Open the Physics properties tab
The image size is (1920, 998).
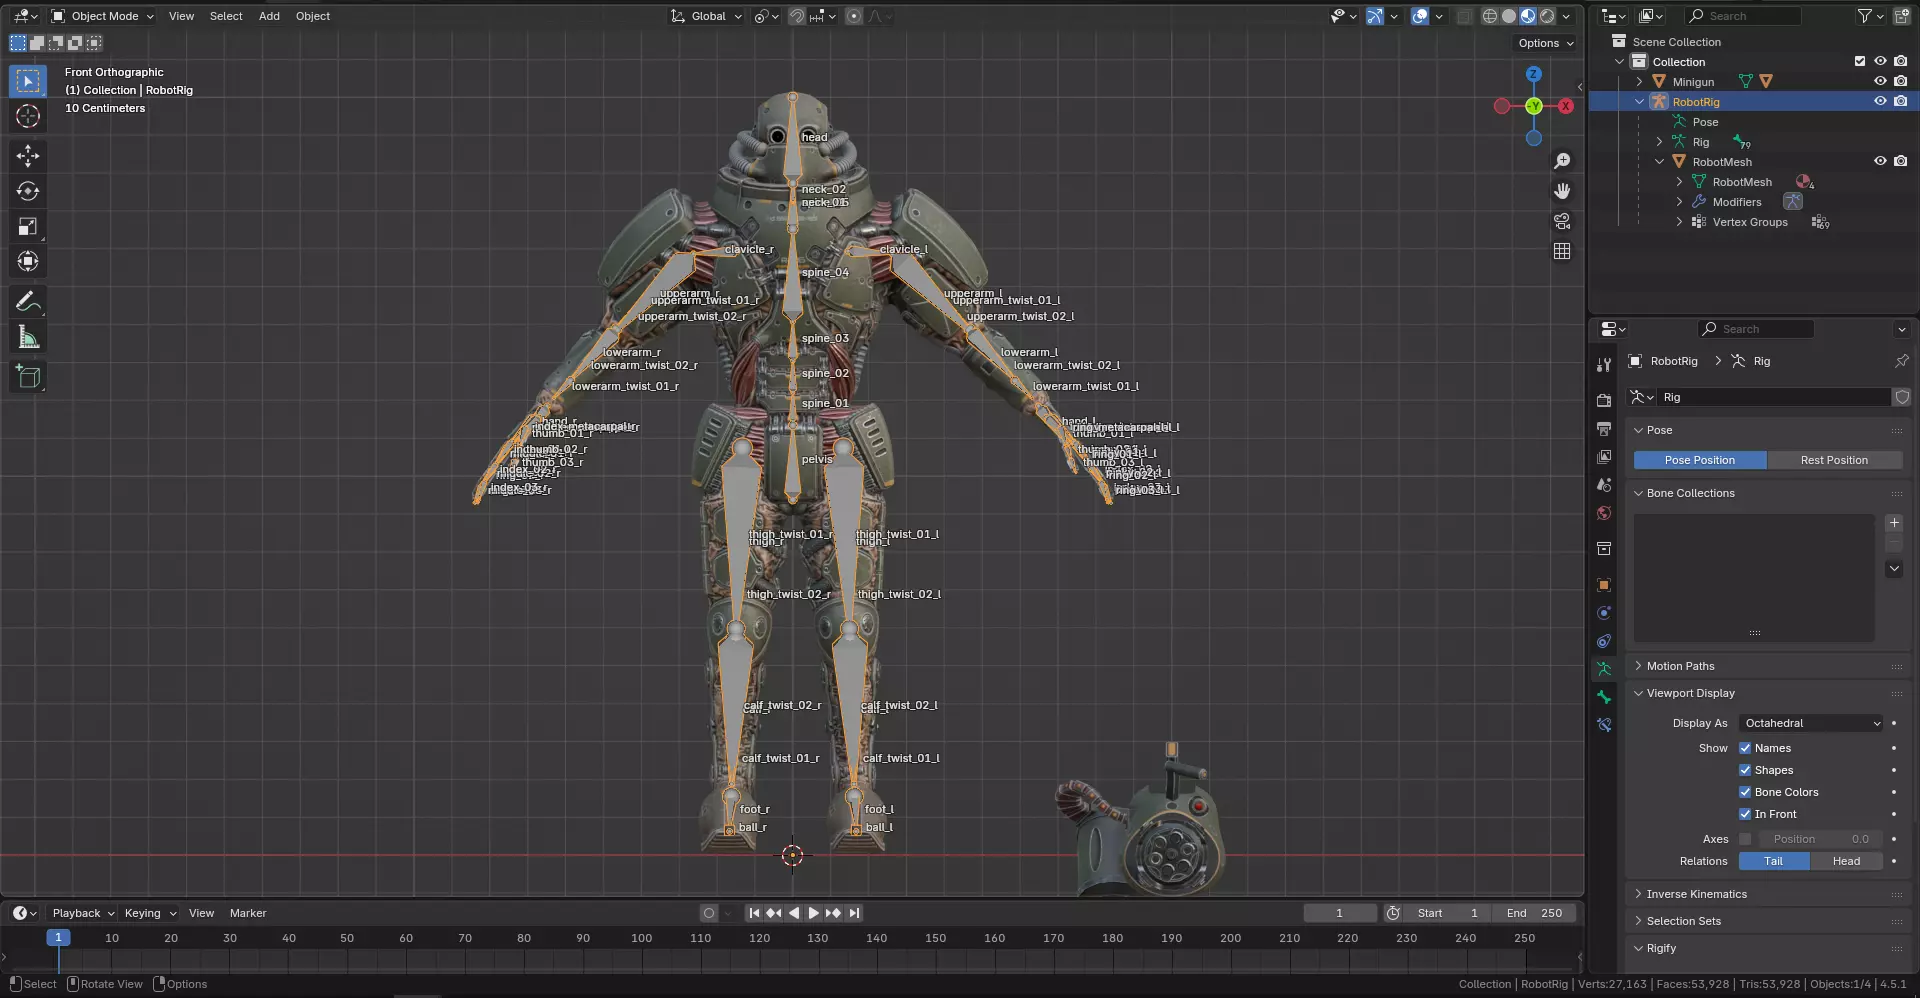[1604, 613]
